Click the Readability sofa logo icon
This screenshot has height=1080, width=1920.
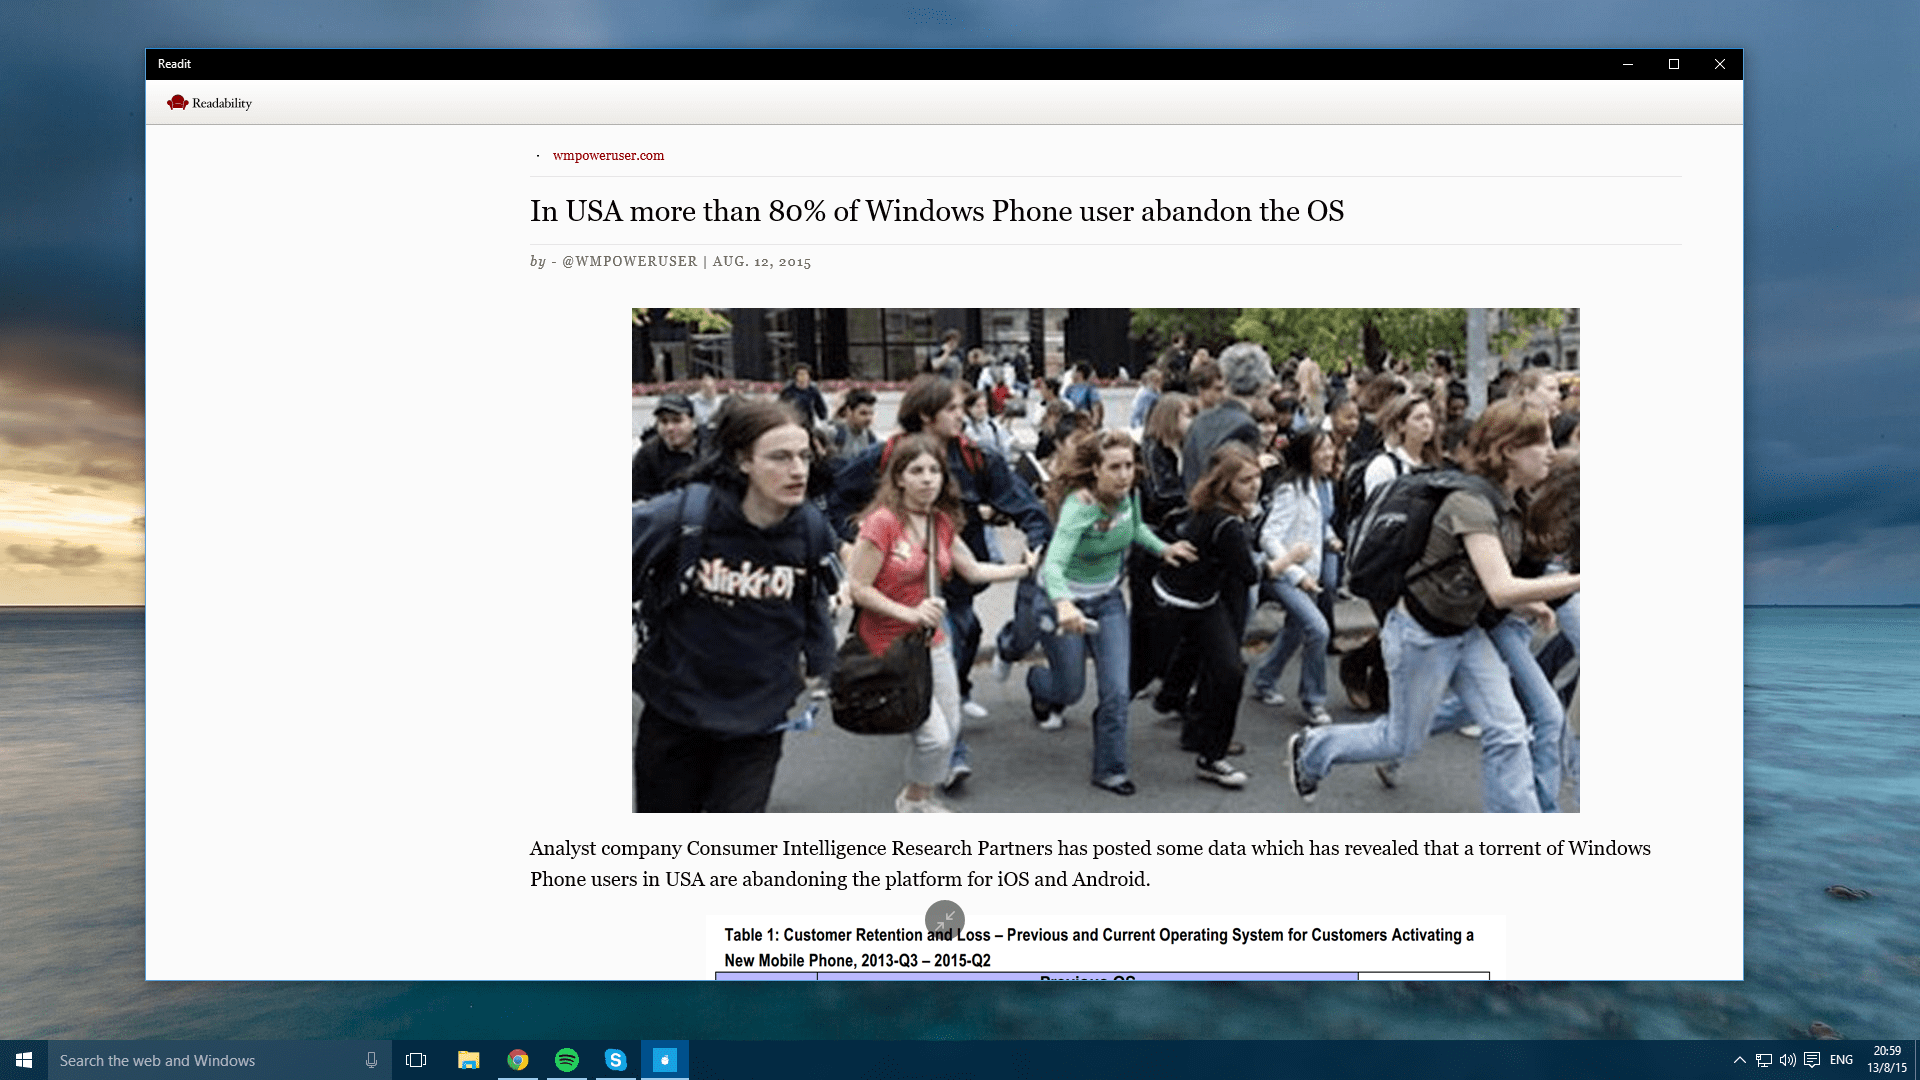(177, 103)
